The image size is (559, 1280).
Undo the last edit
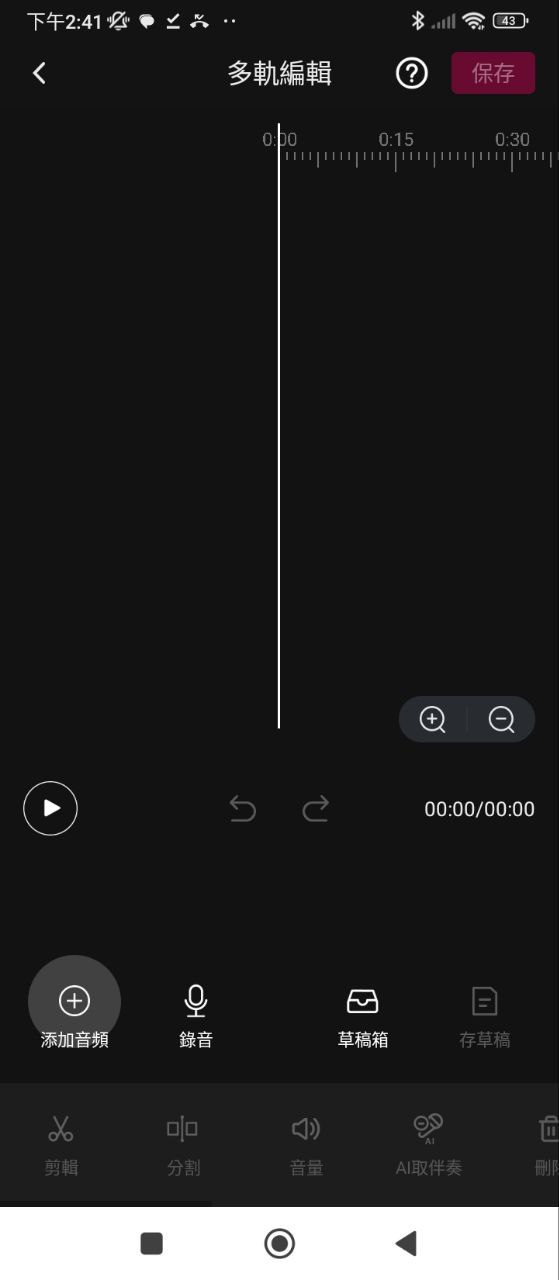pos(243,808)
